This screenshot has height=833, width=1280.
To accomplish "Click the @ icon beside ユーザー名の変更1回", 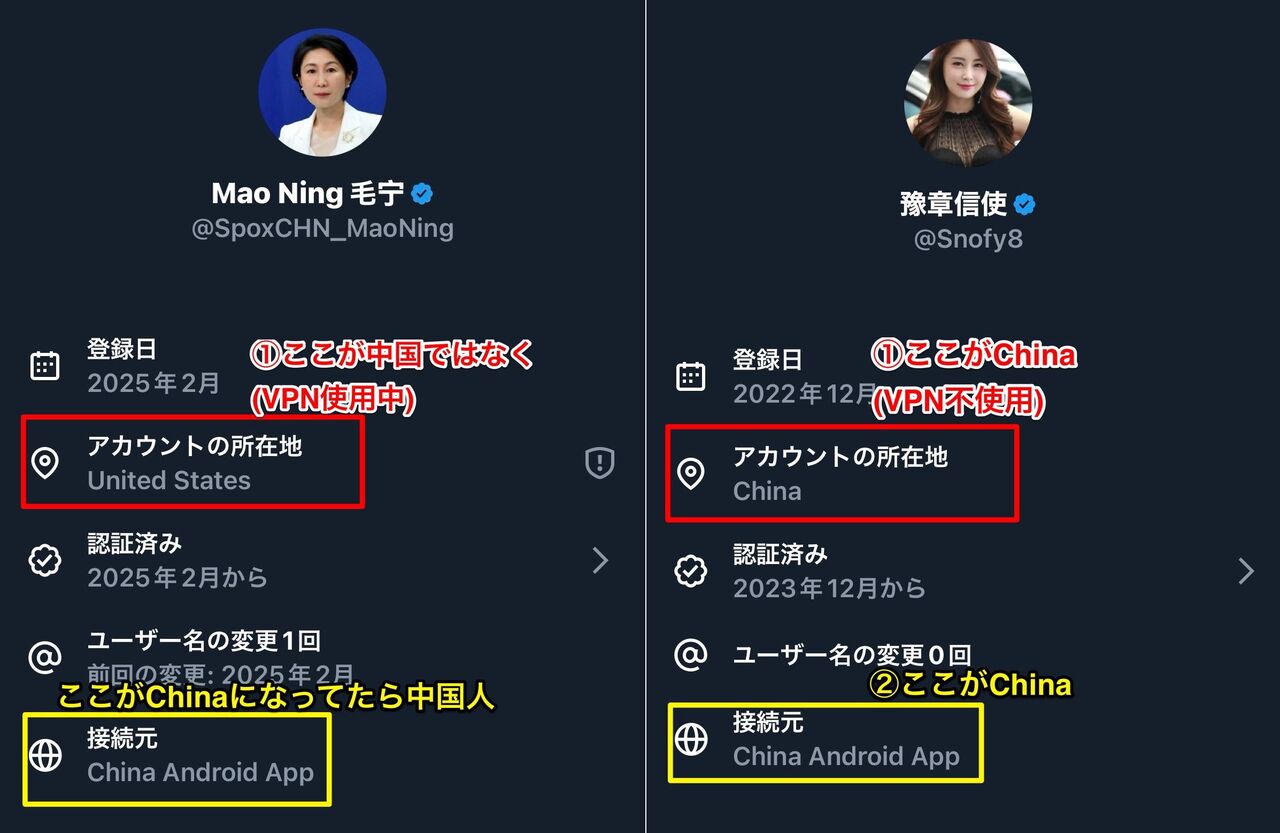I will [x=45, y=658].
